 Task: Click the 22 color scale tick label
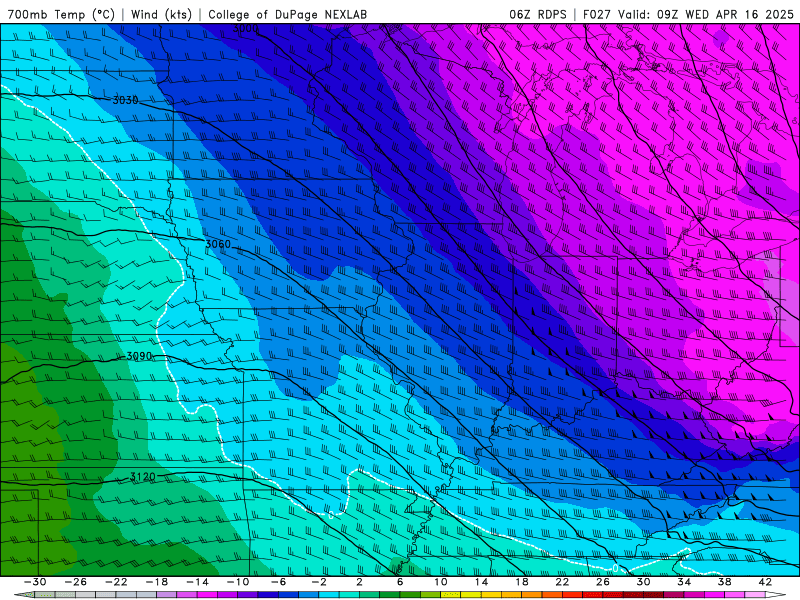562,582
